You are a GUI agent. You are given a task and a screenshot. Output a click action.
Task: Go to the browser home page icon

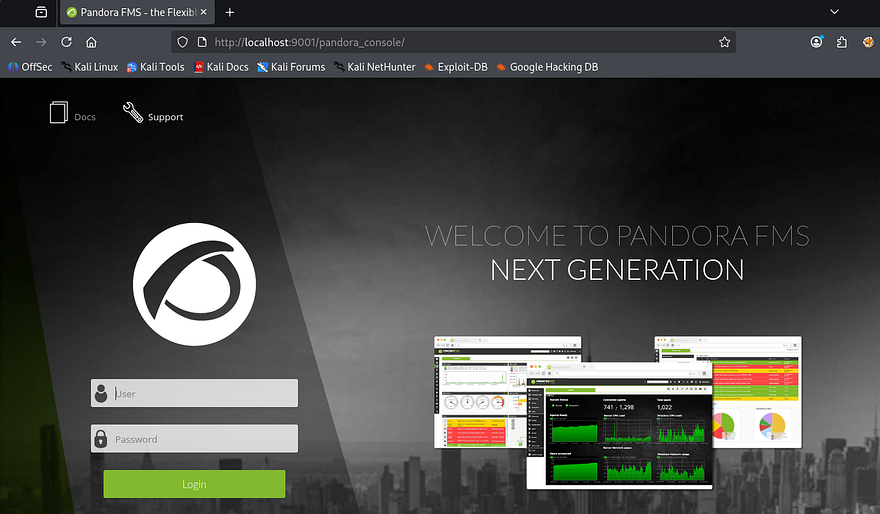point(91,42)
